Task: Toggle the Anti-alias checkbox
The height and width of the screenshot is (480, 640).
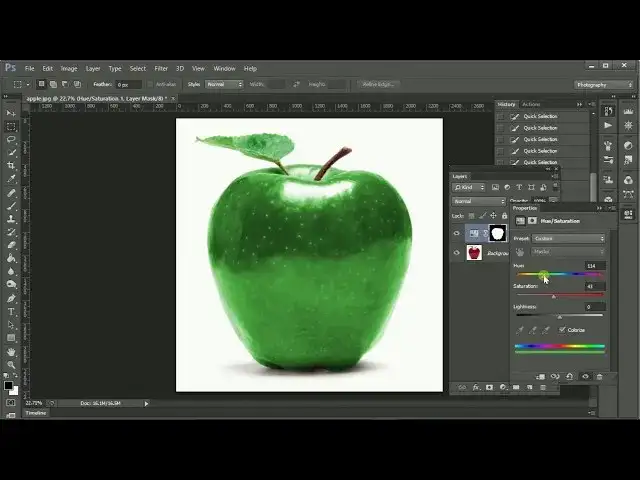Action: tap(150, 84)
